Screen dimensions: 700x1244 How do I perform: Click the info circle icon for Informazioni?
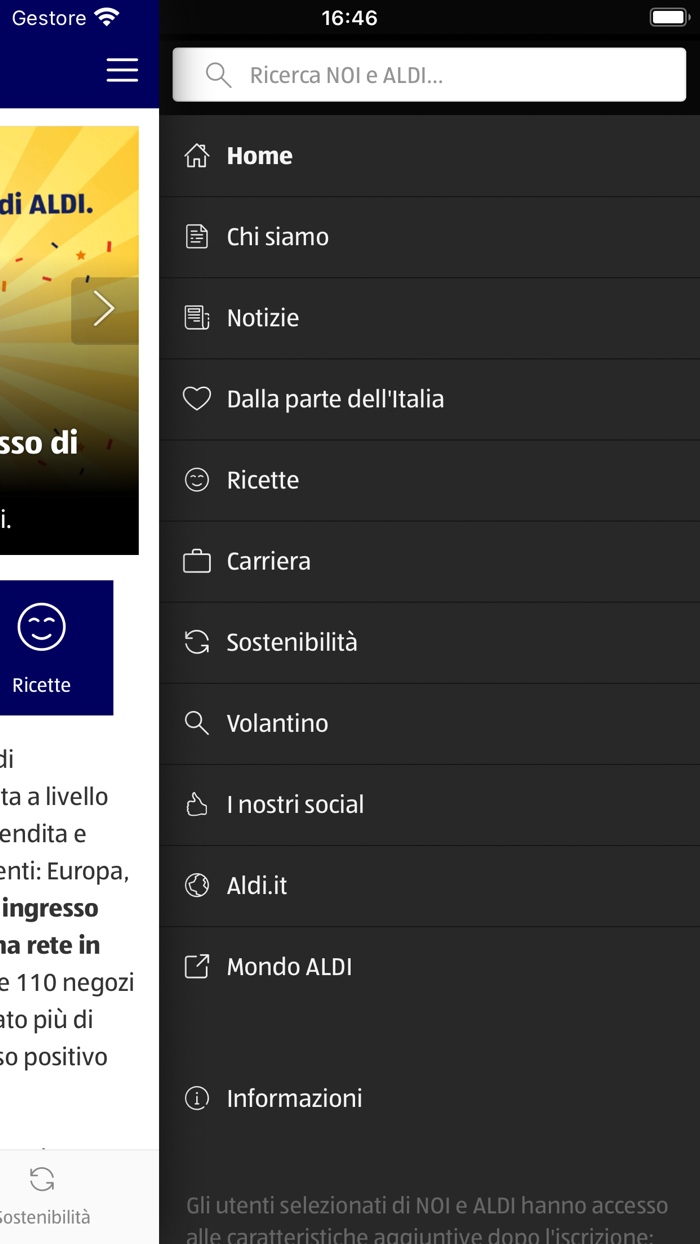click(x=197, y=1098)
